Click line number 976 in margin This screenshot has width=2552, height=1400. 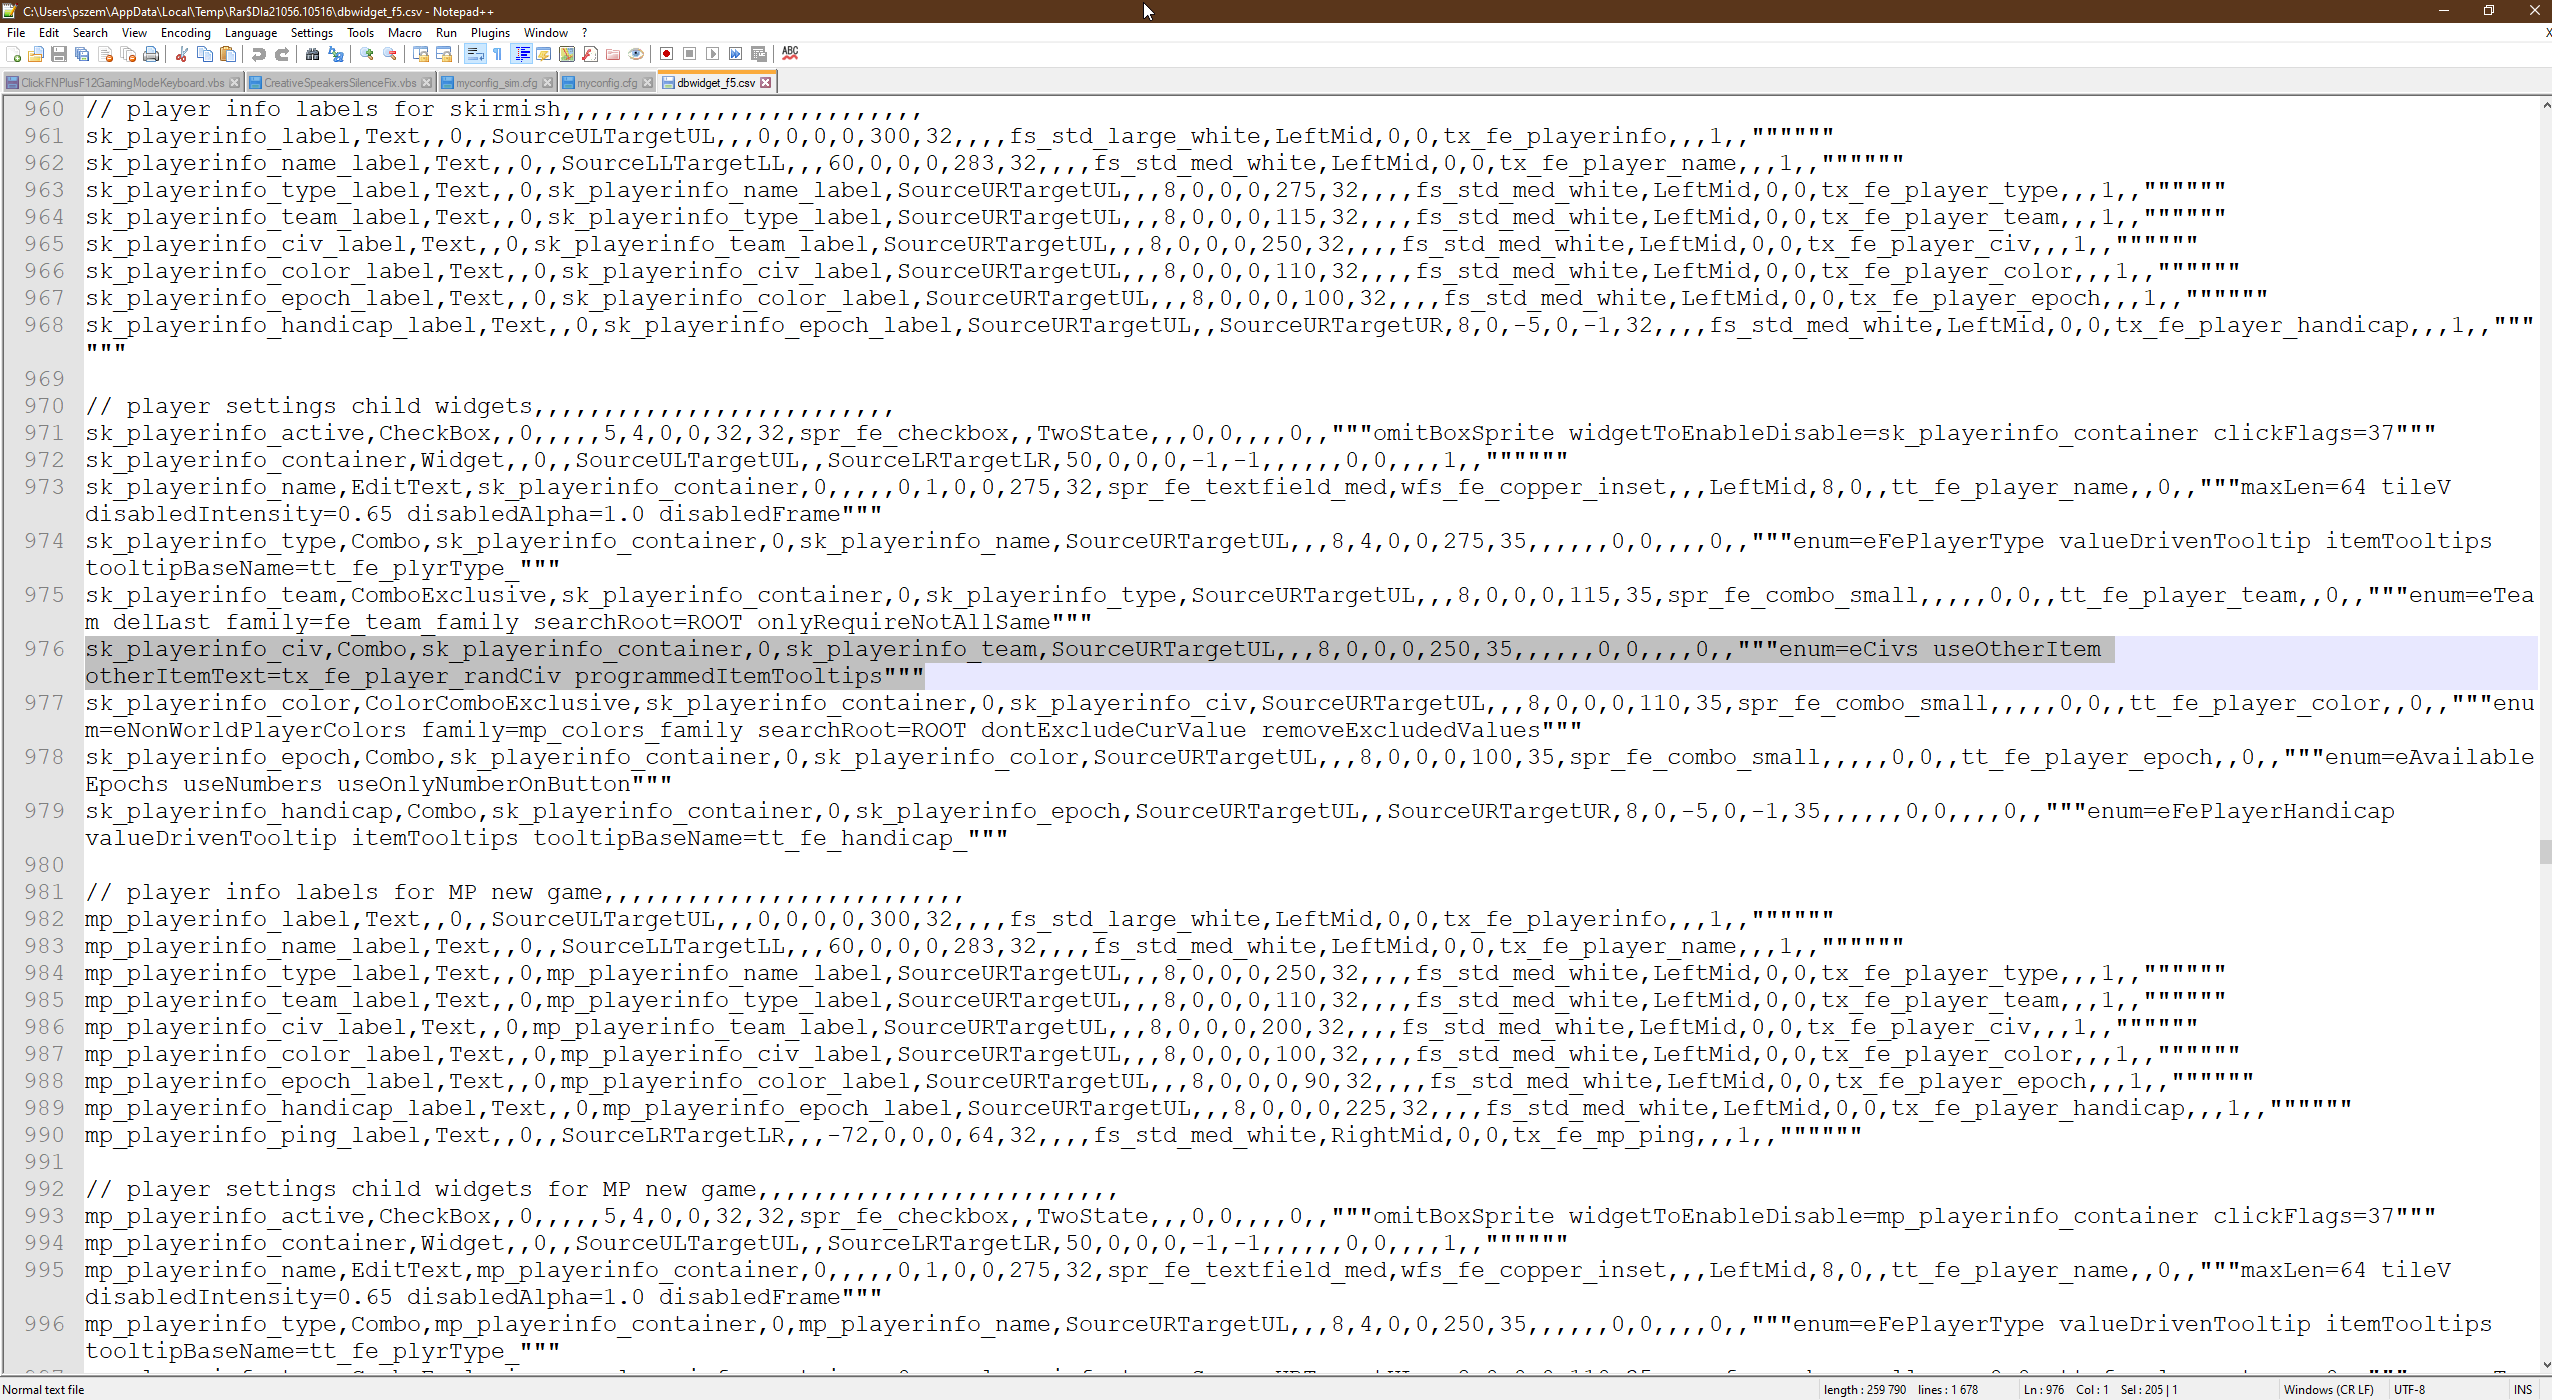(44, 649)
